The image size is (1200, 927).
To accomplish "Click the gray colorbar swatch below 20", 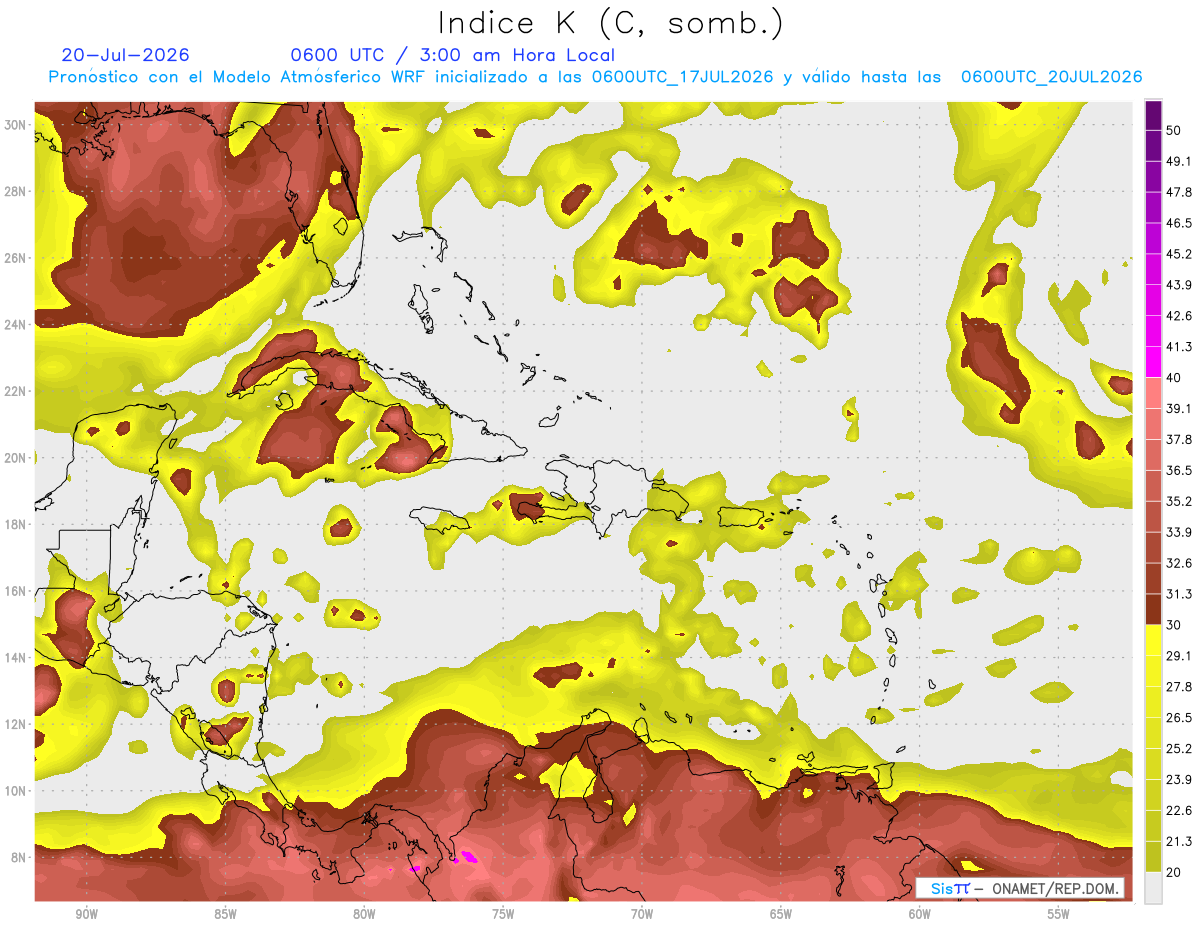I will (1153, 888).
